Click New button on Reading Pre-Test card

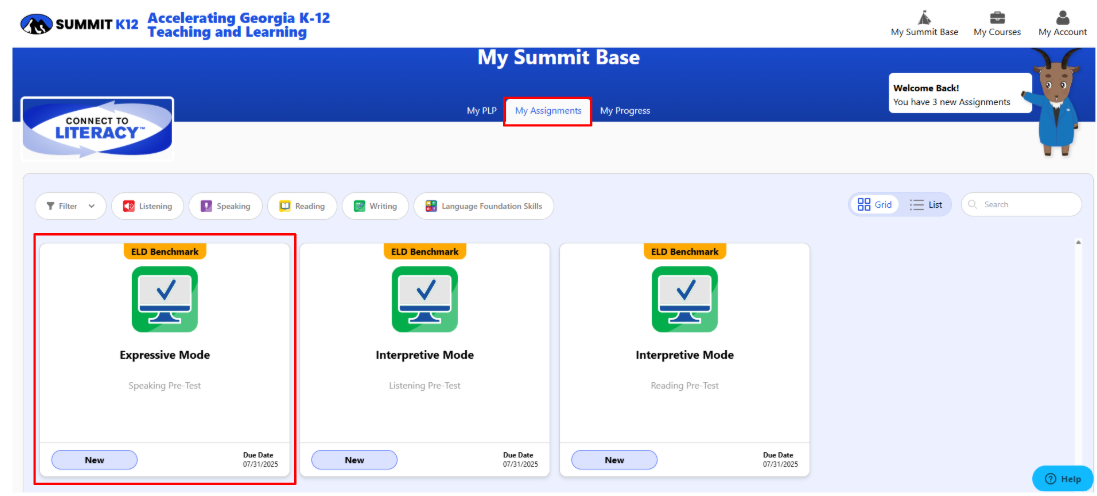614,460
